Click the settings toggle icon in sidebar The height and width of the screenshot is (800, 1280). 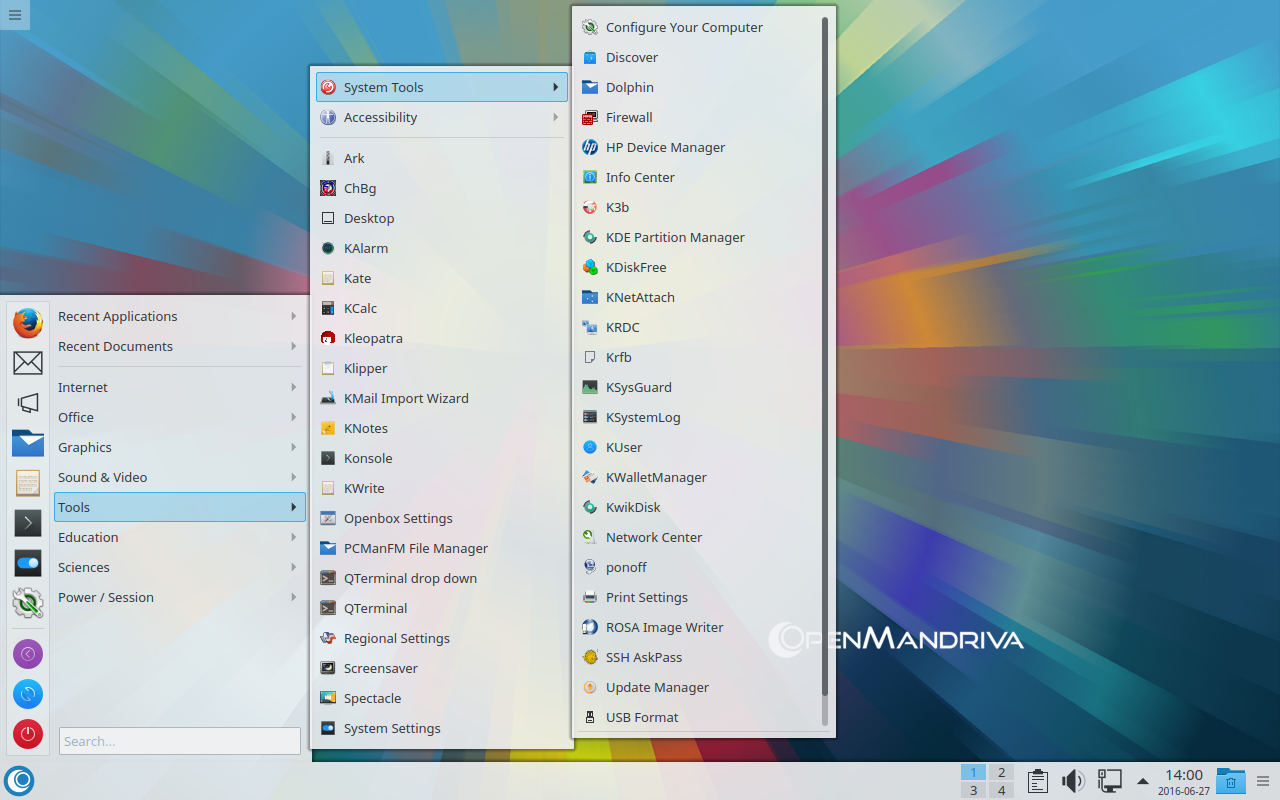(28, 563)
